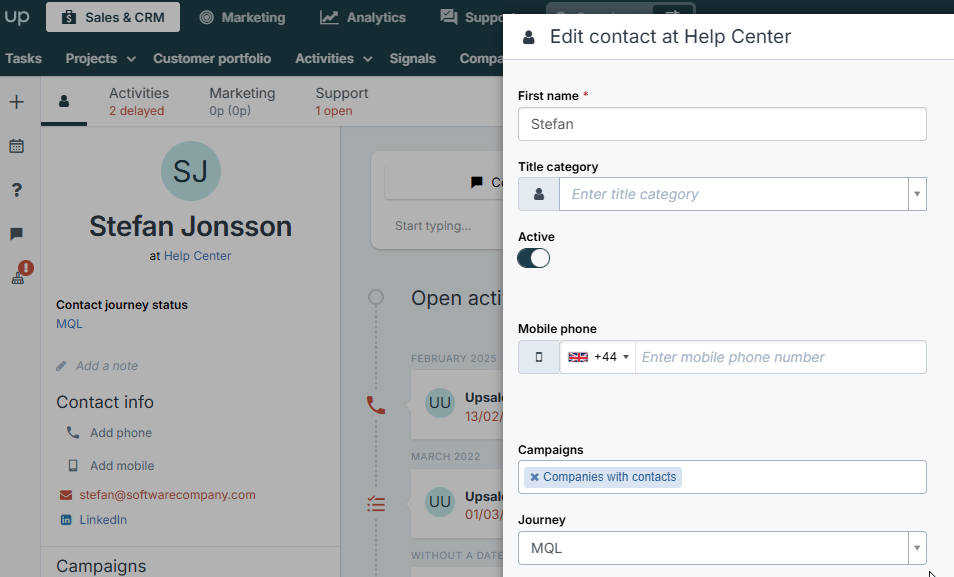Click the Stefan Jonsson name heading
This screenshot has width=954, height=577.
(x=190, y=226)
